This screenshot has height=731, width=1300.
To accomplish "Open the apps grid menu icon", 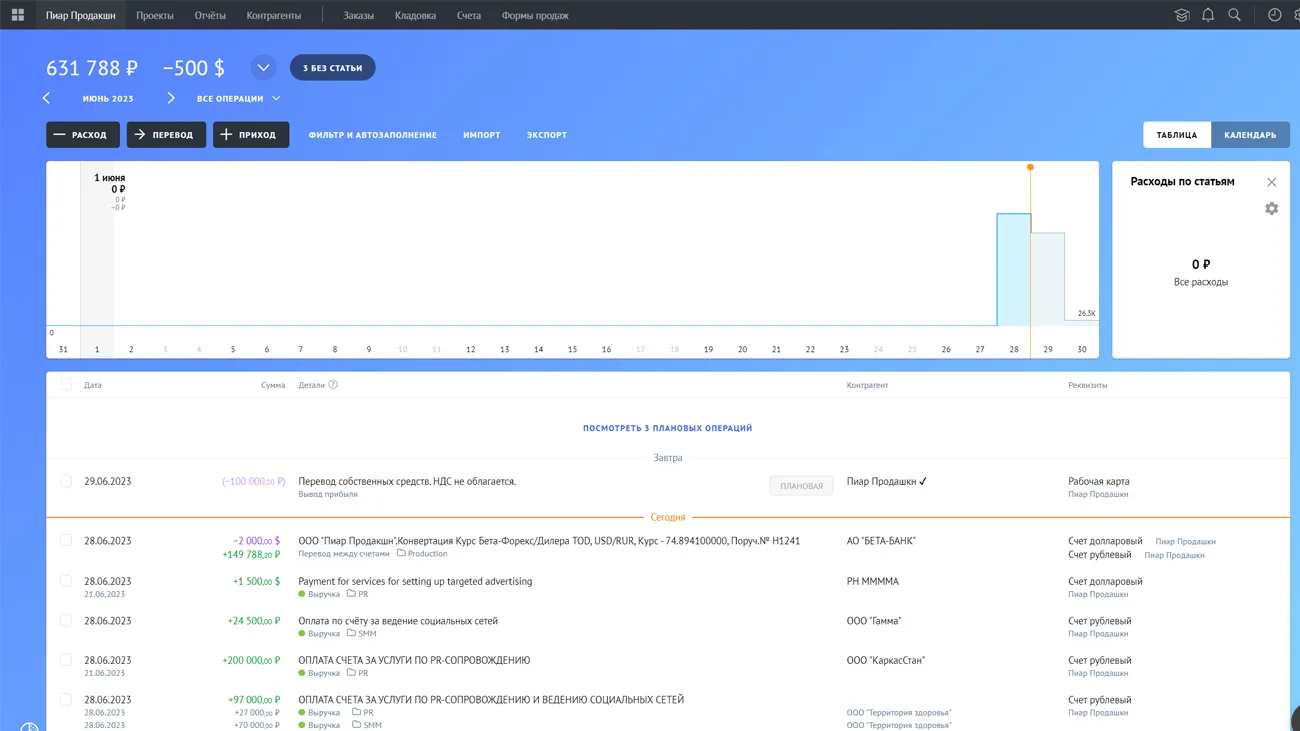I will [x=17, y=15].
